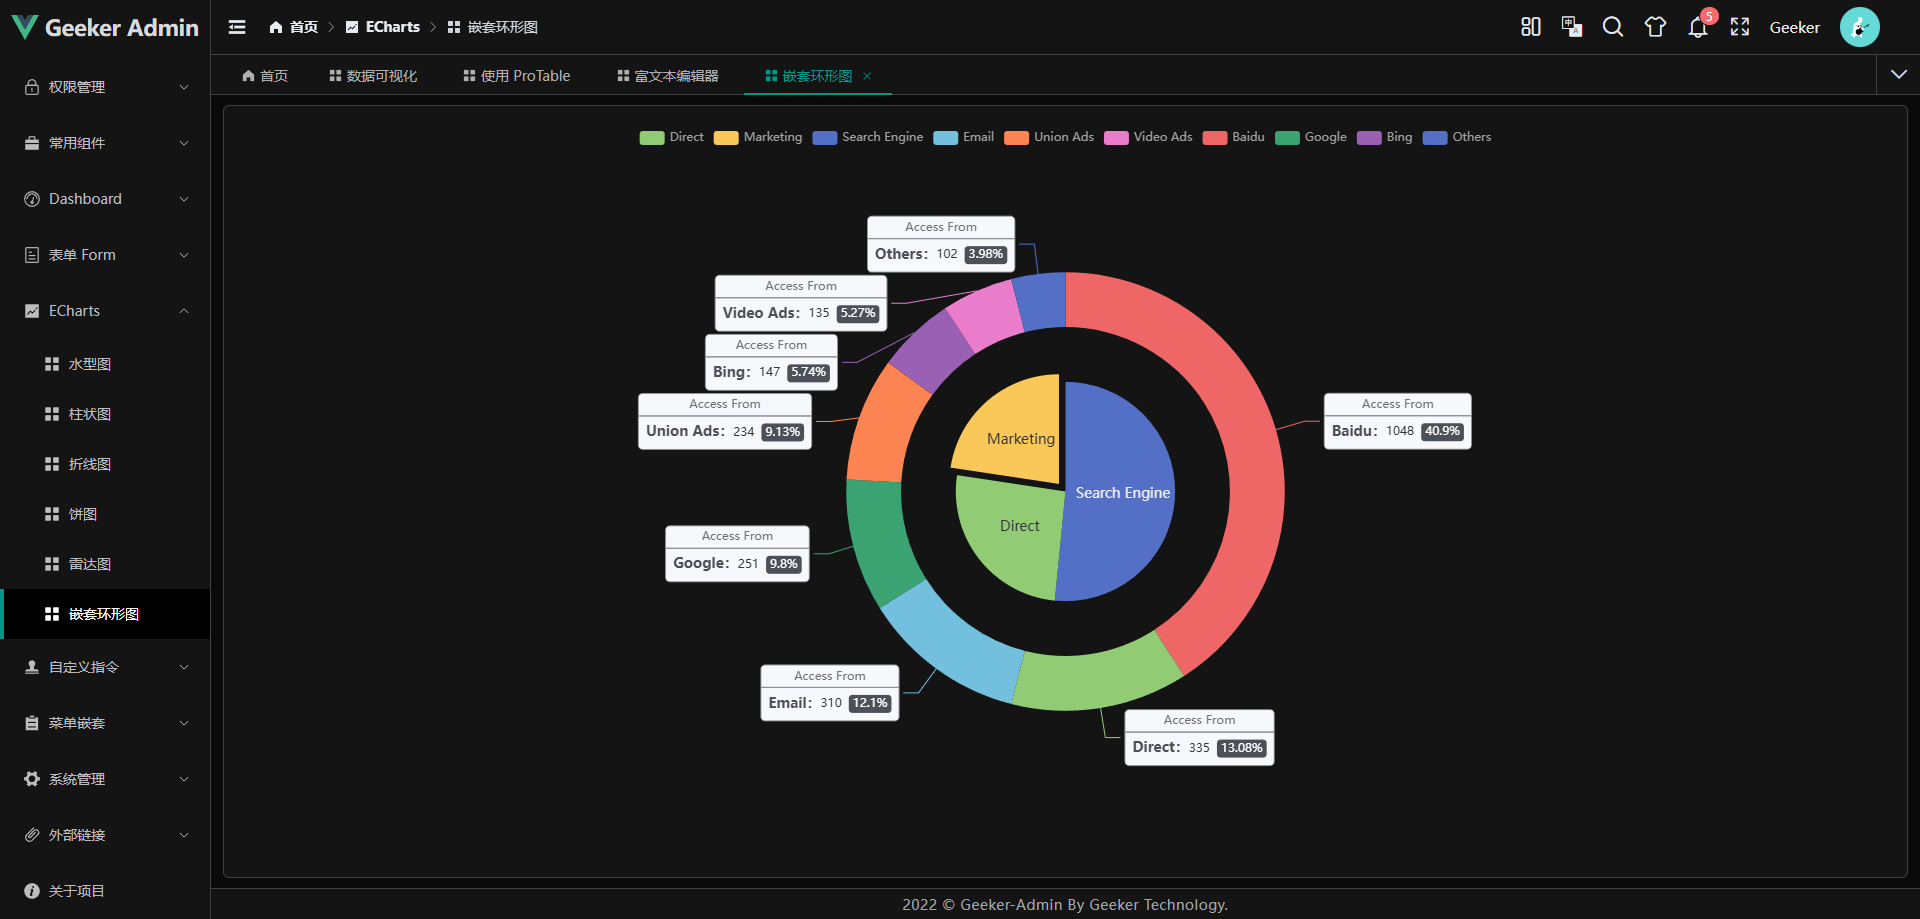
Task: Open the language translation icon
Action: 1571,27
